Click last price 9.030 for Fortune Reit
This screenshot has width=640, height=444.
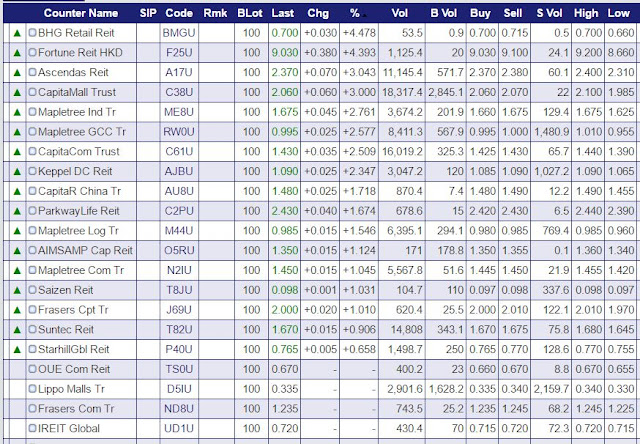[x=285, y=53]
